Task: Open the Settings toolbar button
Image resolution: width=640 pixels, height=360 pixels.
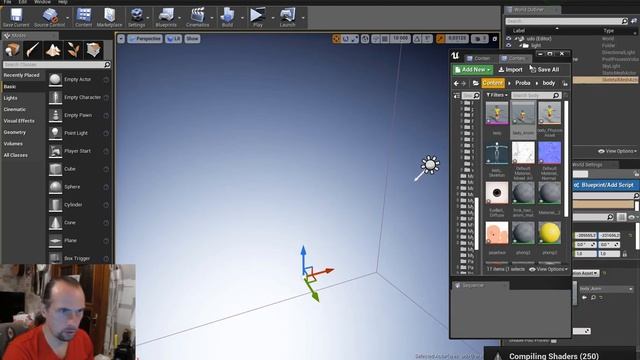Action: [x=136, y=17]
